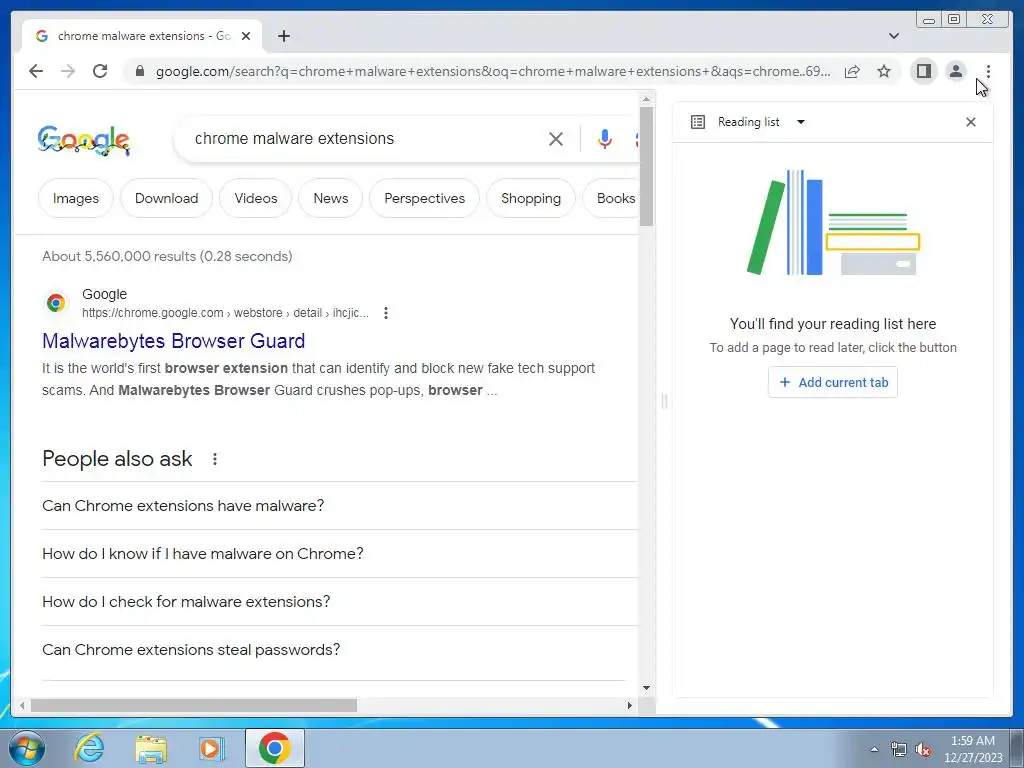Open the Reading list dropdown arrow

[801, 122]
